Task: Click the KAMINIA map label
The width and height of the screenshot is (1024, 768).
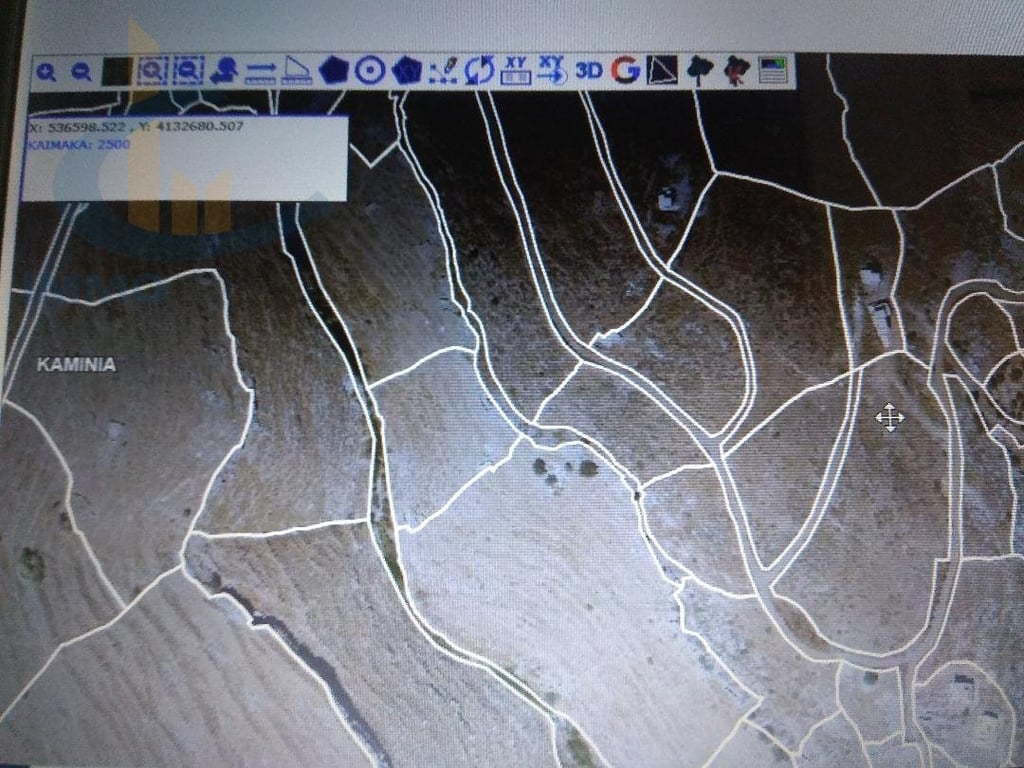Action: point(76,364)
